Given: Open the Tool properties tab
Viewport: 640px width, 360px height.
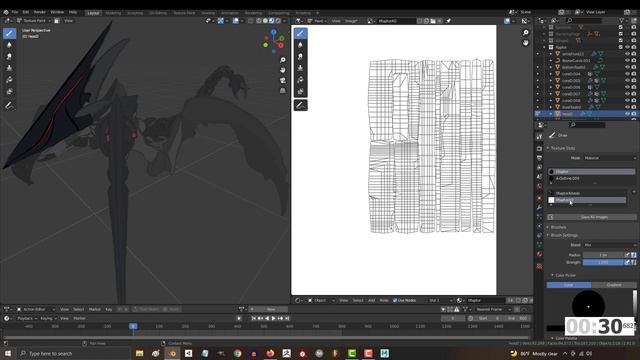Looking at the screenshot, I should tap(539, 137).
